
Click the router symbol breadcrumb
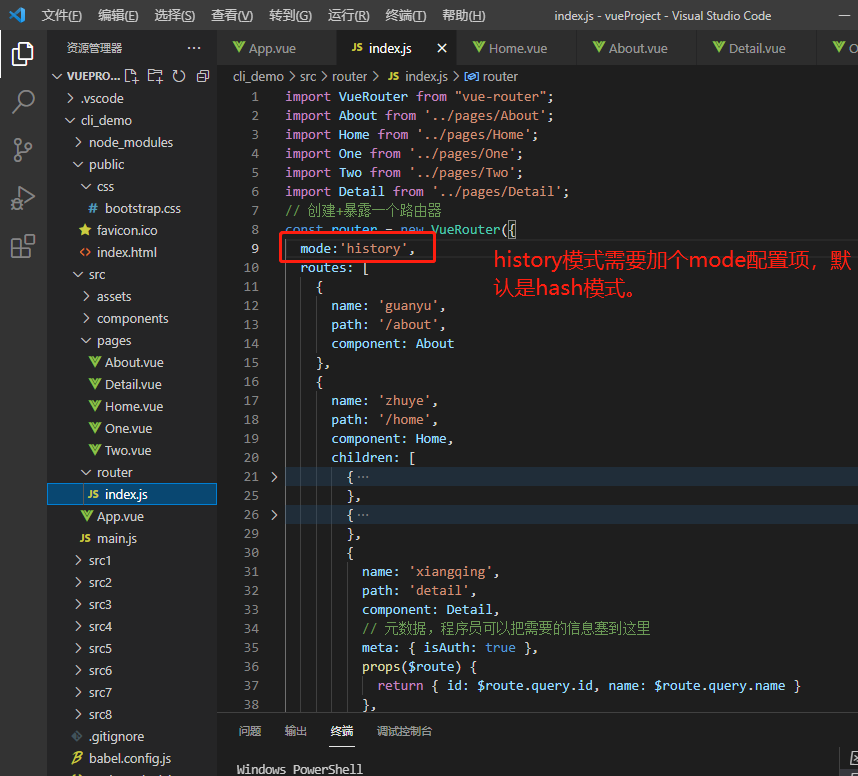click(x=491, y=77)
